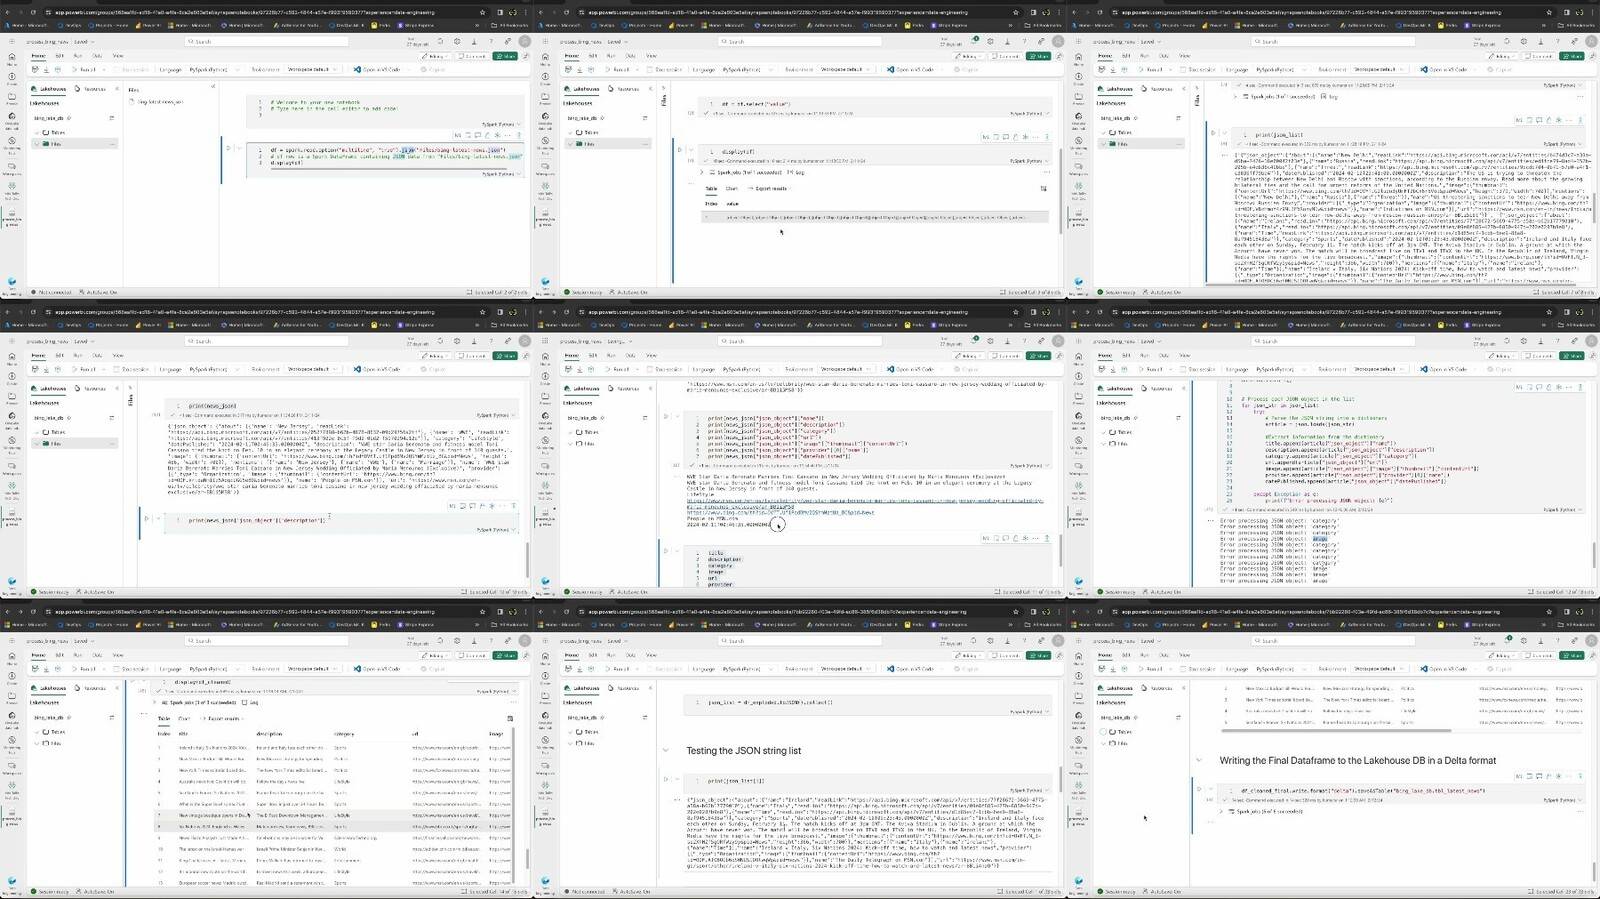
Task: Click 'category' column header in df_cleaned table
Action: click(x=344, y=733)
